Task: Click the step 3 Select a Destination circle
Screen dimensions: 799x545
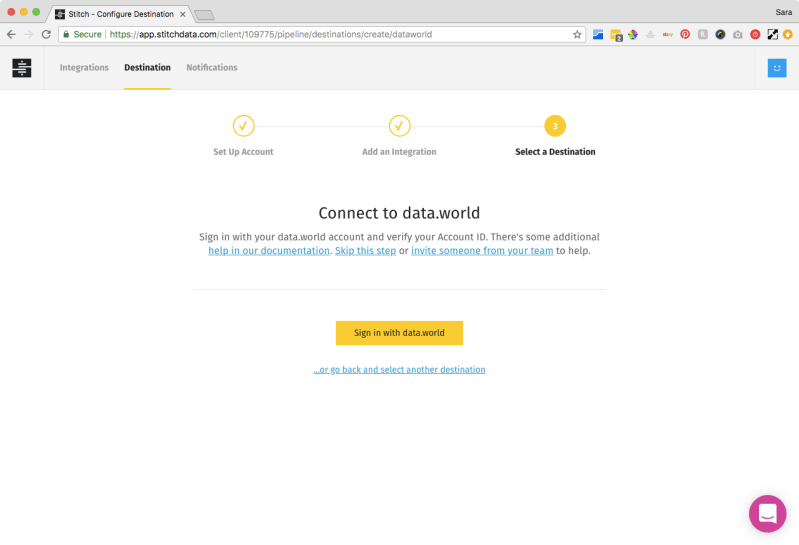Action: click(555, 126)
